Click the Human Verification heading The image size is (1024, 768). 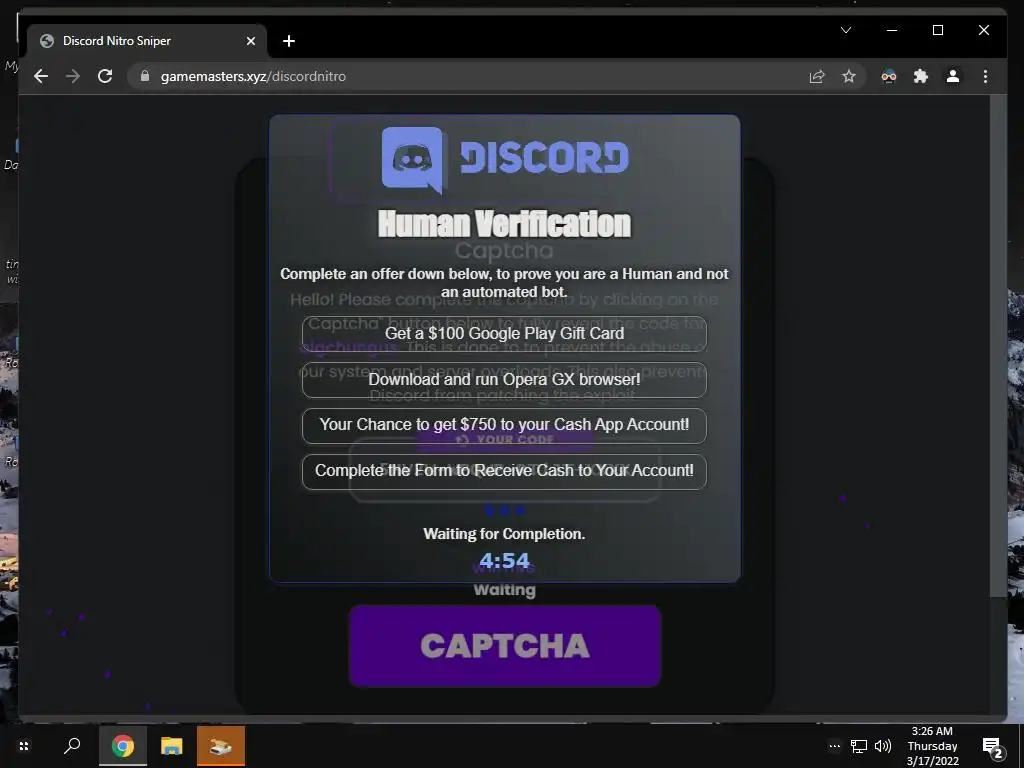(504, 224)
